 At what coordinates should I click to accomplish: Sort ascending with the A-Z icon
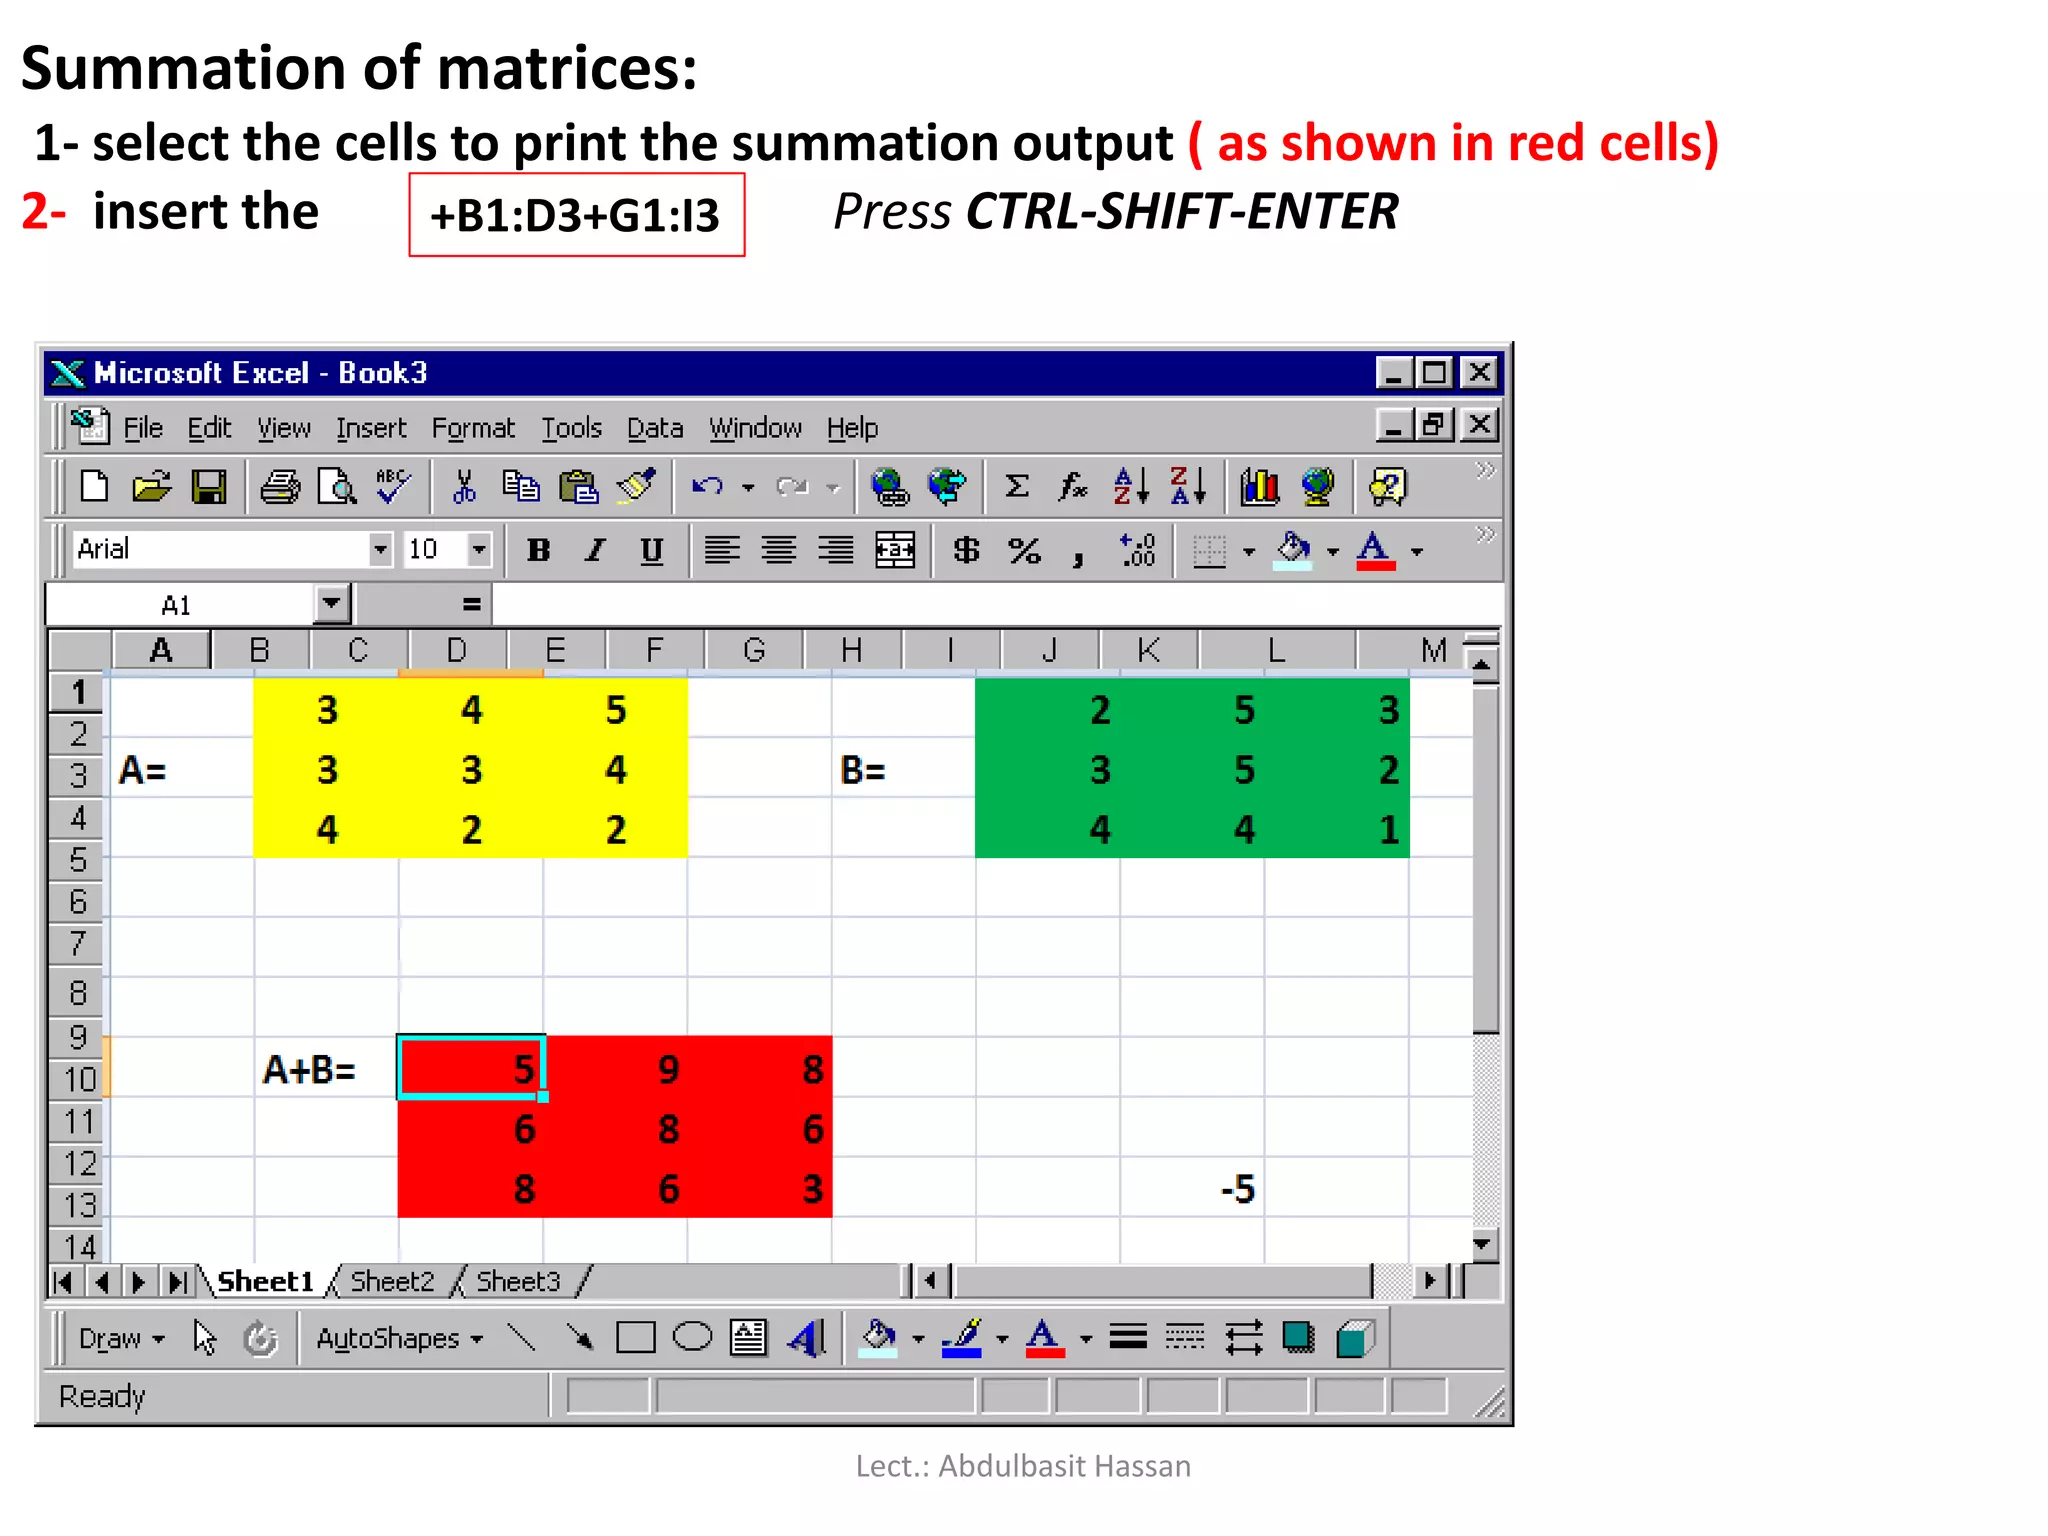coord(1131,487)
